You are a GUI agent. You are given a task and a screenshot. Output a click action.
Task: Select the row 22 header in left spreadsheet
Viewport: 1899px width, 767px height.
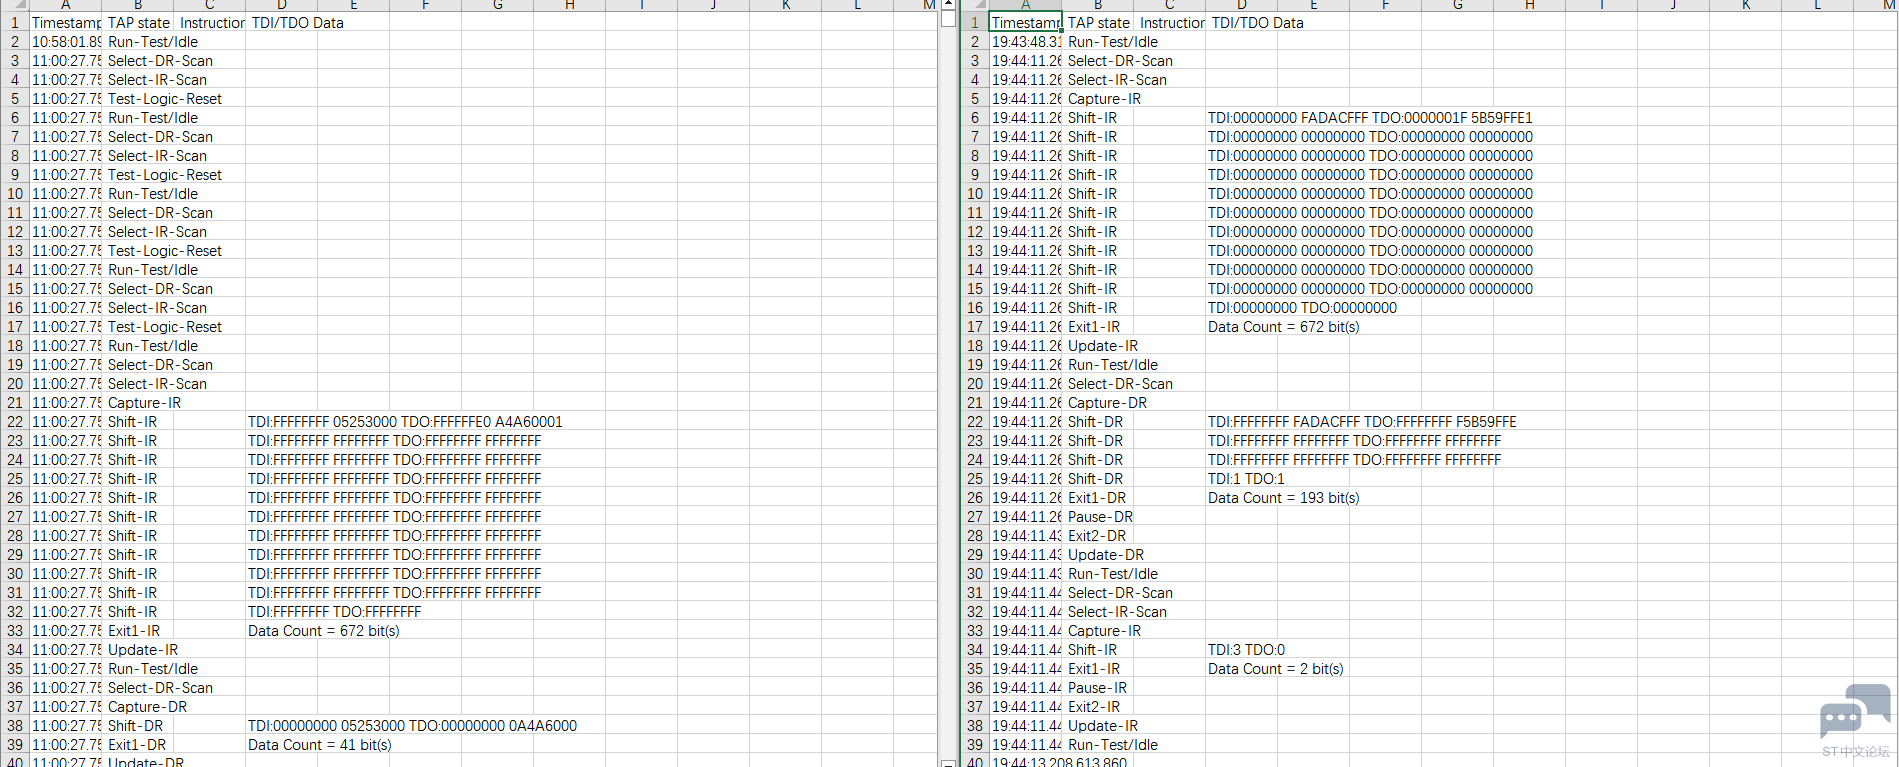tap(15, 421)
